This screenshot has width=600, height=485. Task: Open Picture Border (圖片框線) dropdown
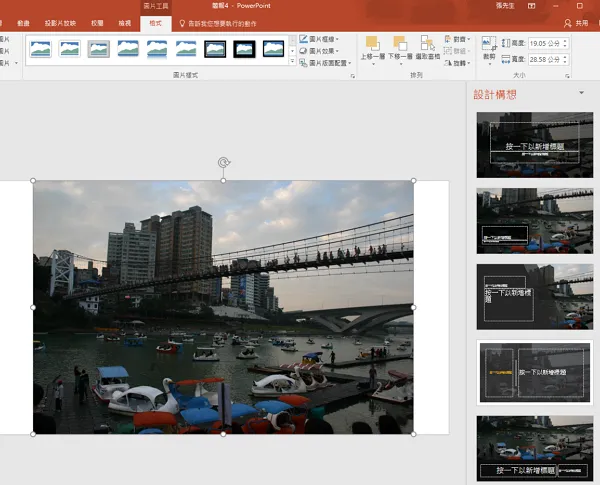319,39
